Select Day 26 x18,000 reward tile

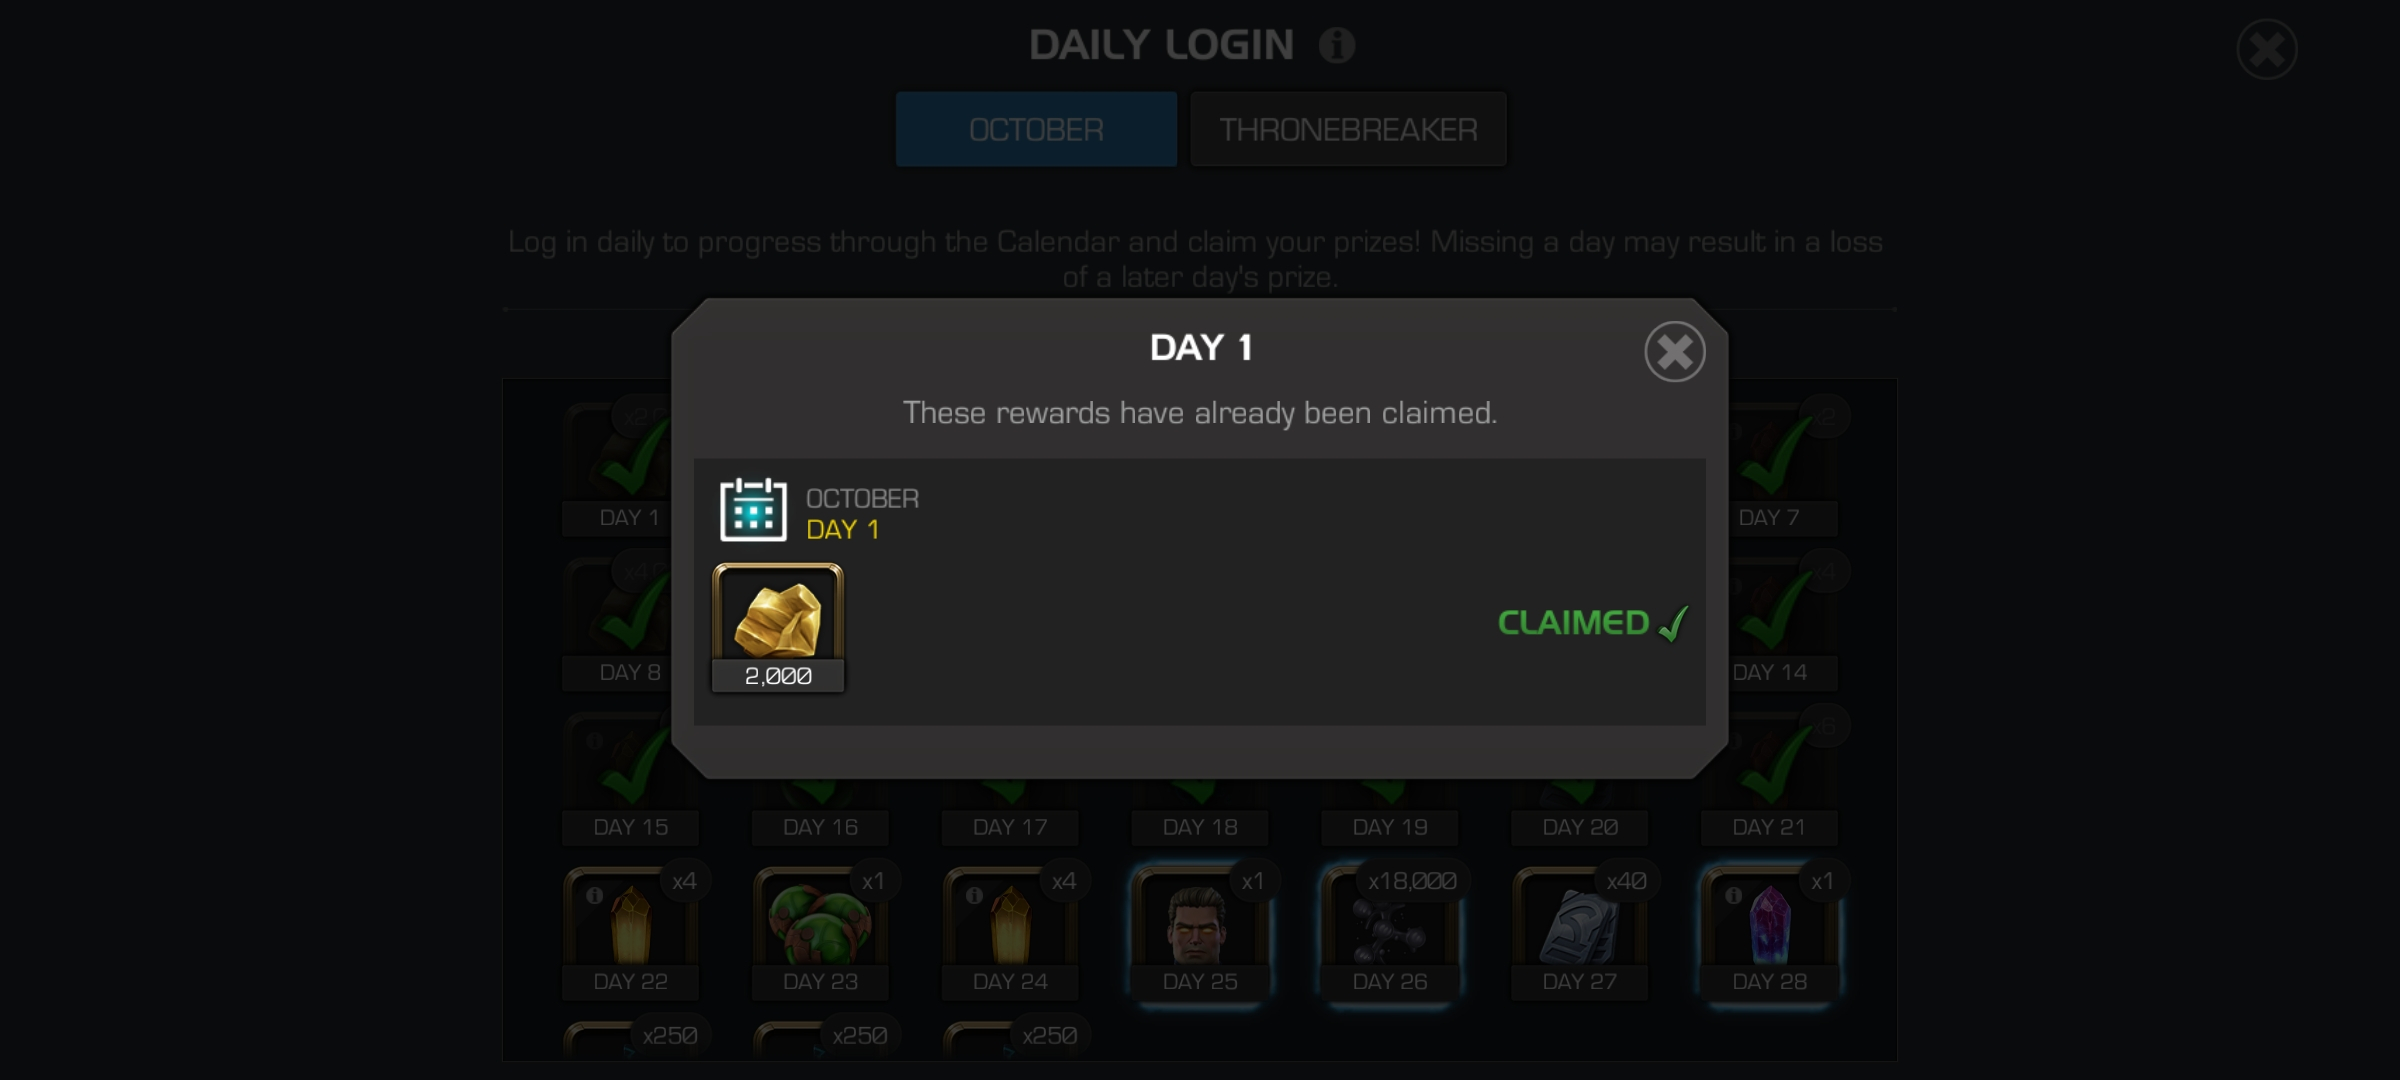pos(1390,931)
